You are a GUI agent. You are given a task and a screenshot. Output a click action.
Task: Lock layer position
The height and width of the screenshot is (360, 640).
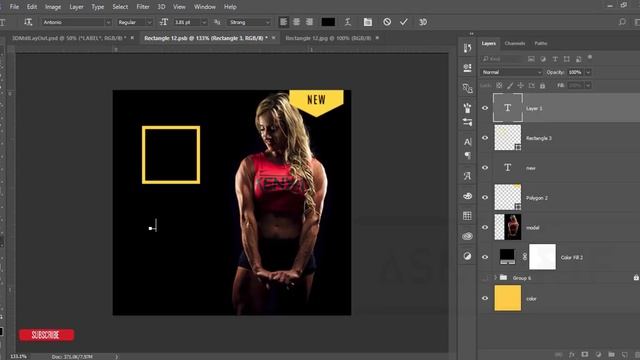coord(520,85)
